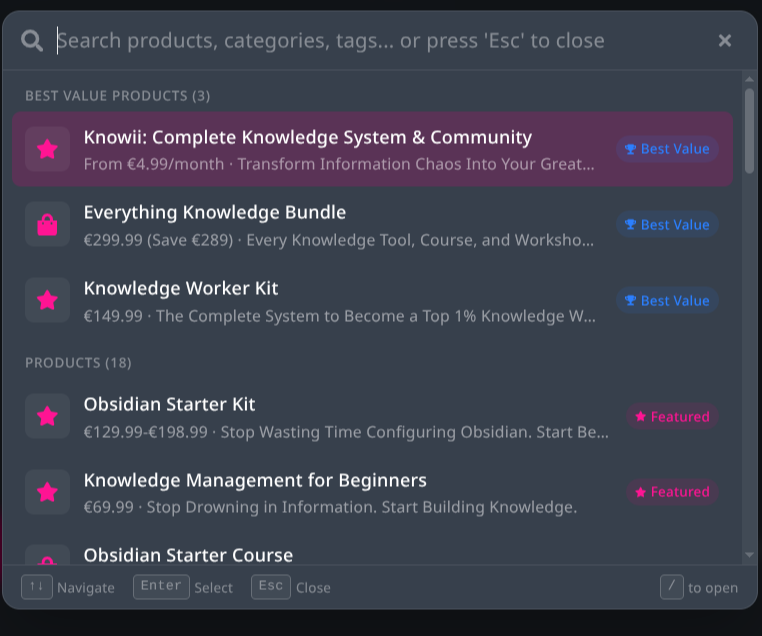Open the Knowledge Worker Kit result

[181, 289]
